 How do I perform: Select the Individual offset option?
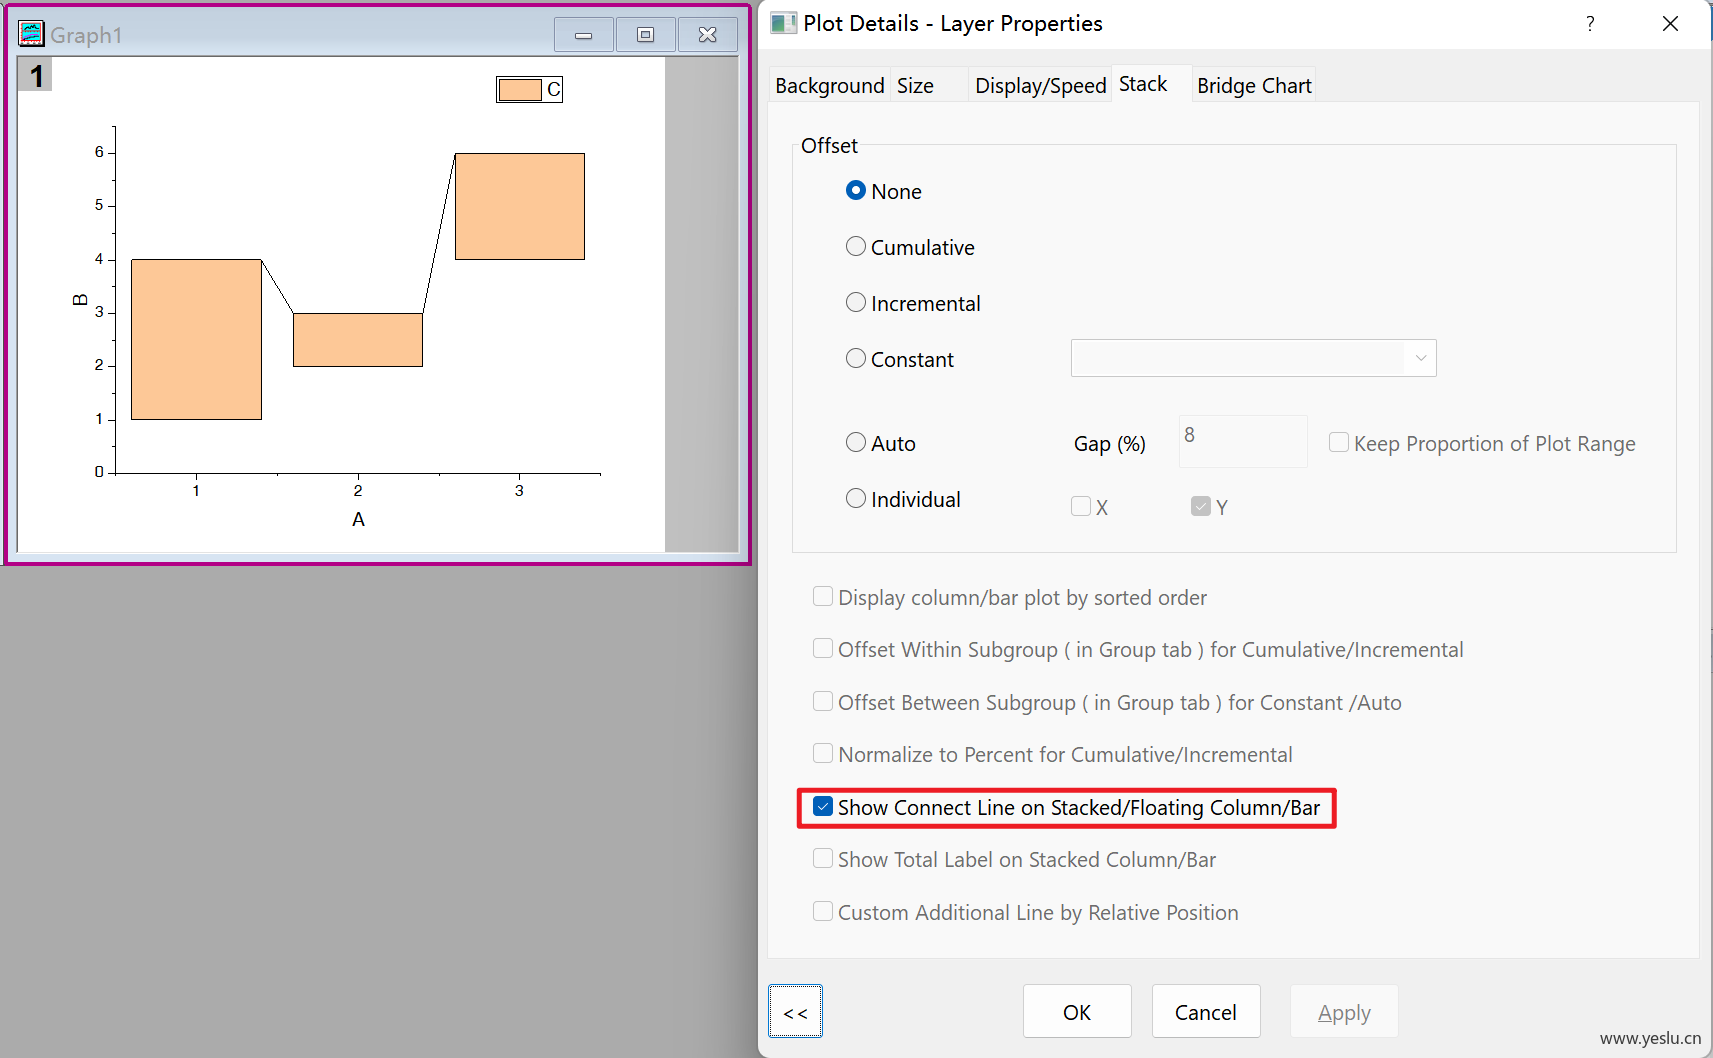pos(856,498)
